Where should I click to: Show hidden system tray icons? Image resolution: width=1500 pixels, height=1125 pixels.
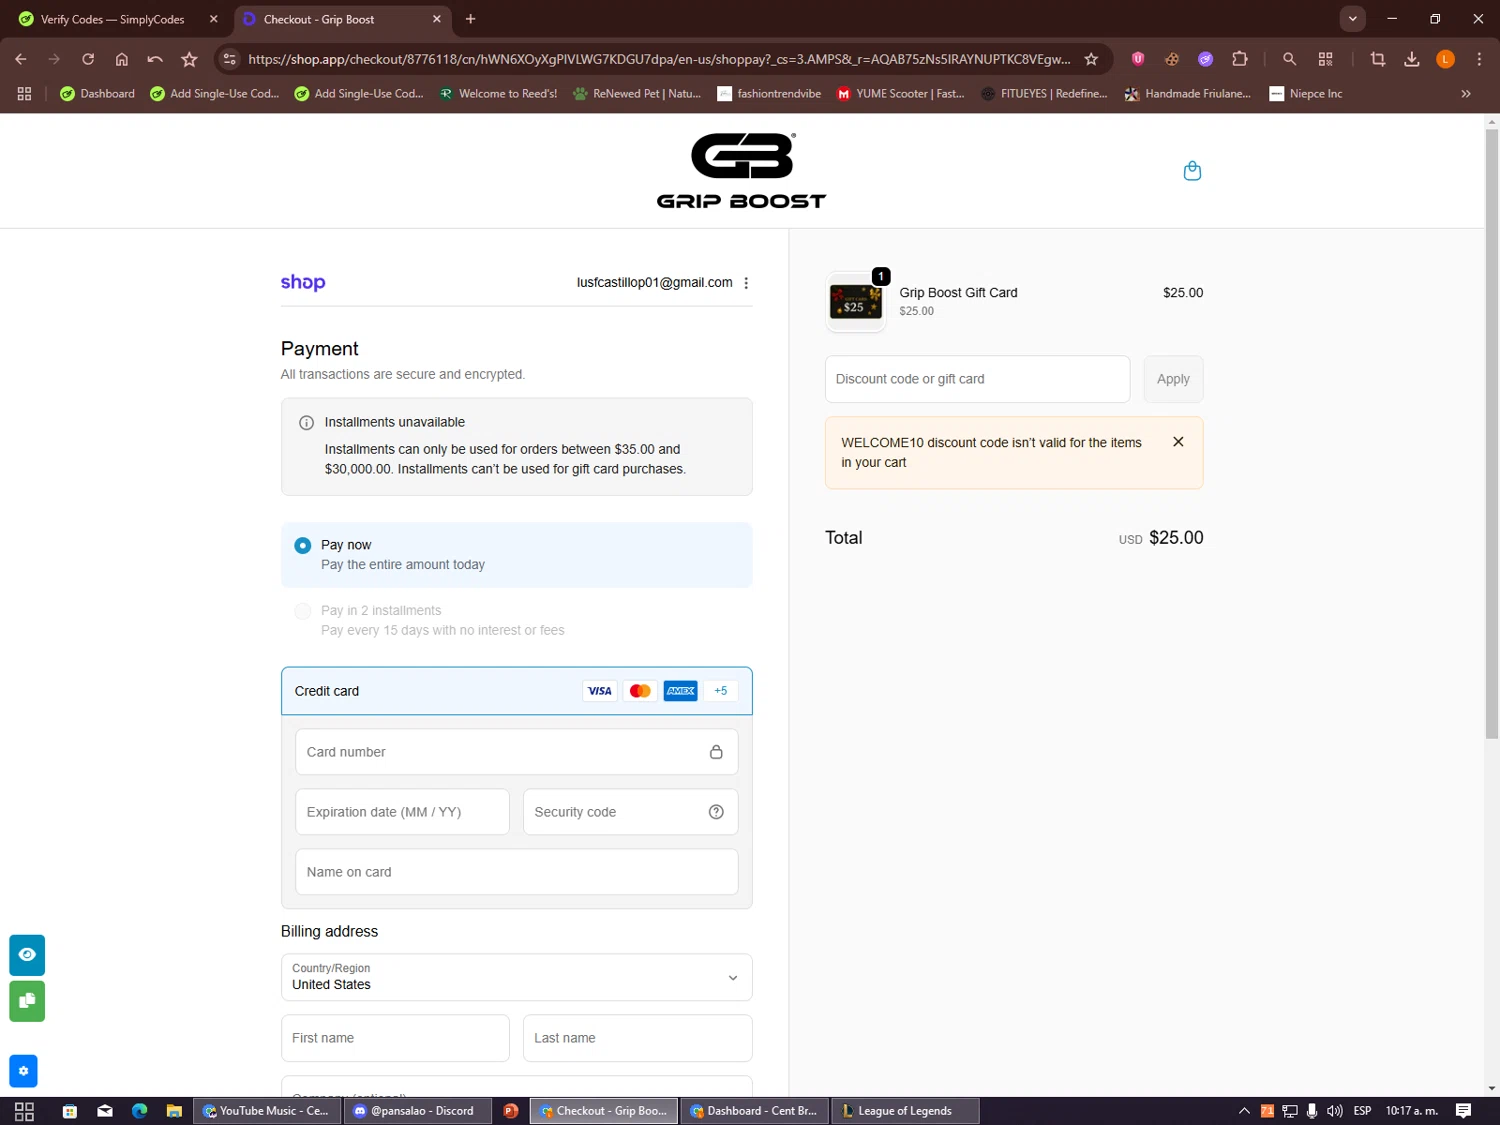click(x=1244, y=1111)
